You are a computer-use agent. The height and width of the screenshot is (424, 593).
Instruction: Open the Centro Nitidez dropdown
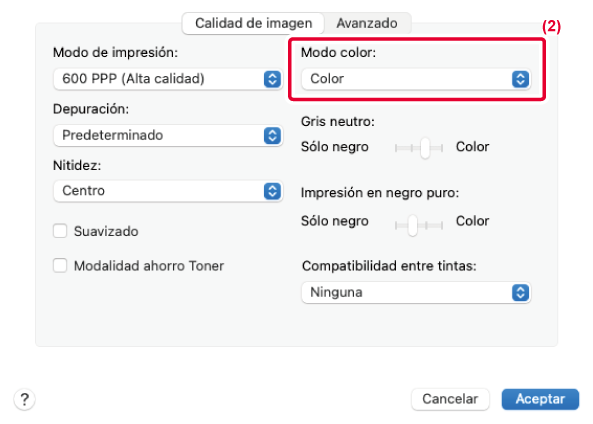coord(168,191)
